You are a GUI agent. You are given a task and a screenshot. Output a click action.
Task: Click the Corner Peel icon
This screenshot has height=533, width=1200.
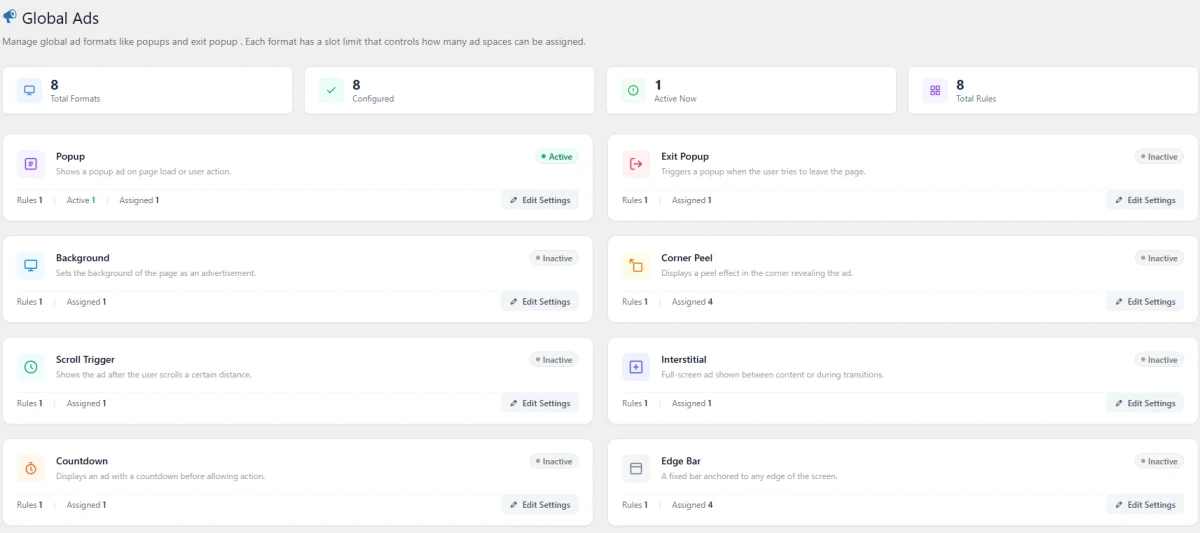coord(635,265)
